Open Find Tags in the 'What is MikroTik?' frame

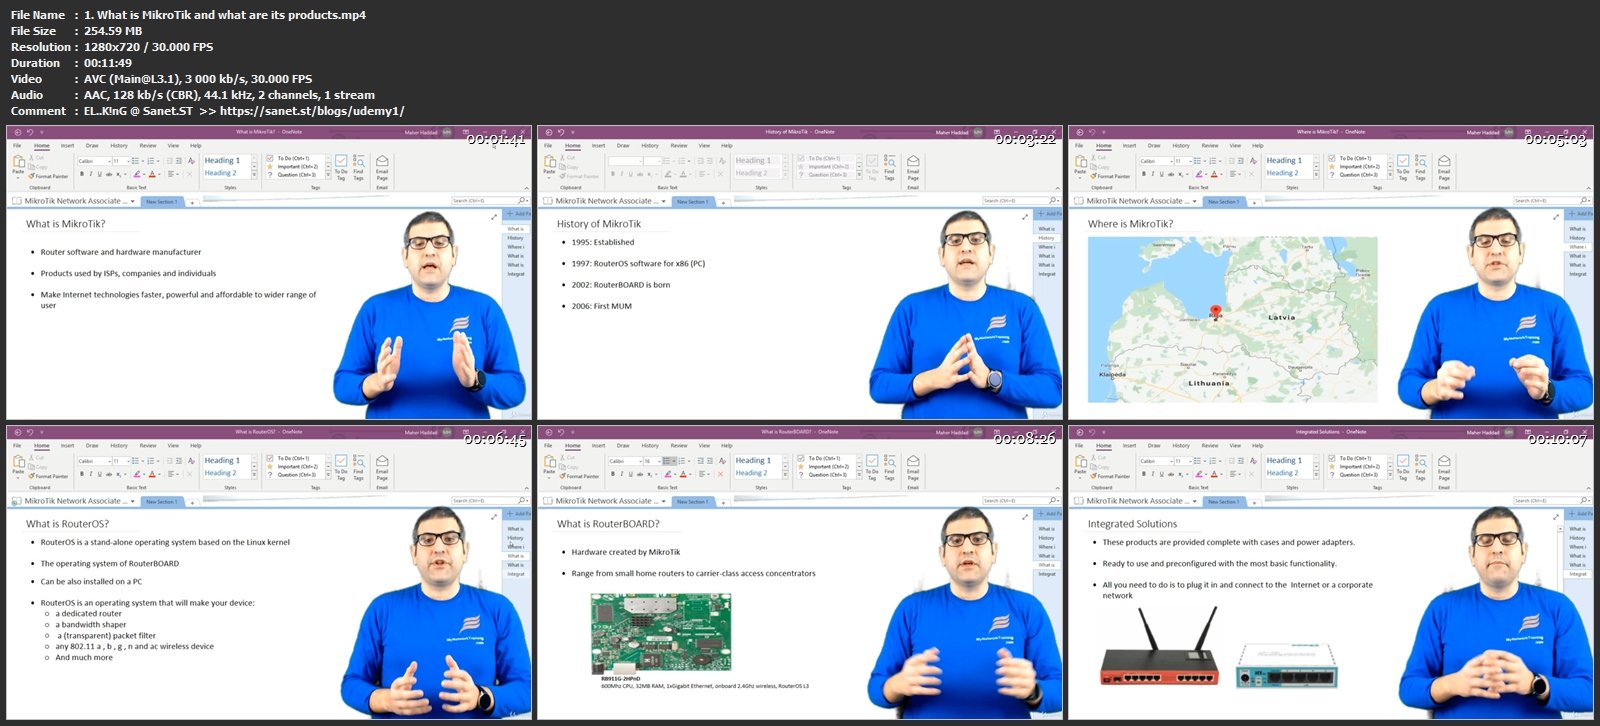(358, 166)
